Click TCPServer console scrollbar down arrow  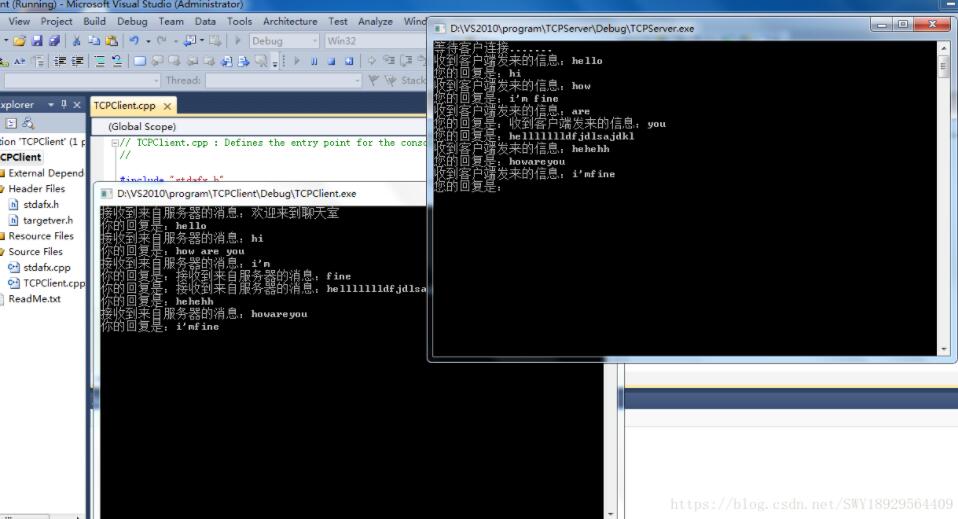pos(944,349)
